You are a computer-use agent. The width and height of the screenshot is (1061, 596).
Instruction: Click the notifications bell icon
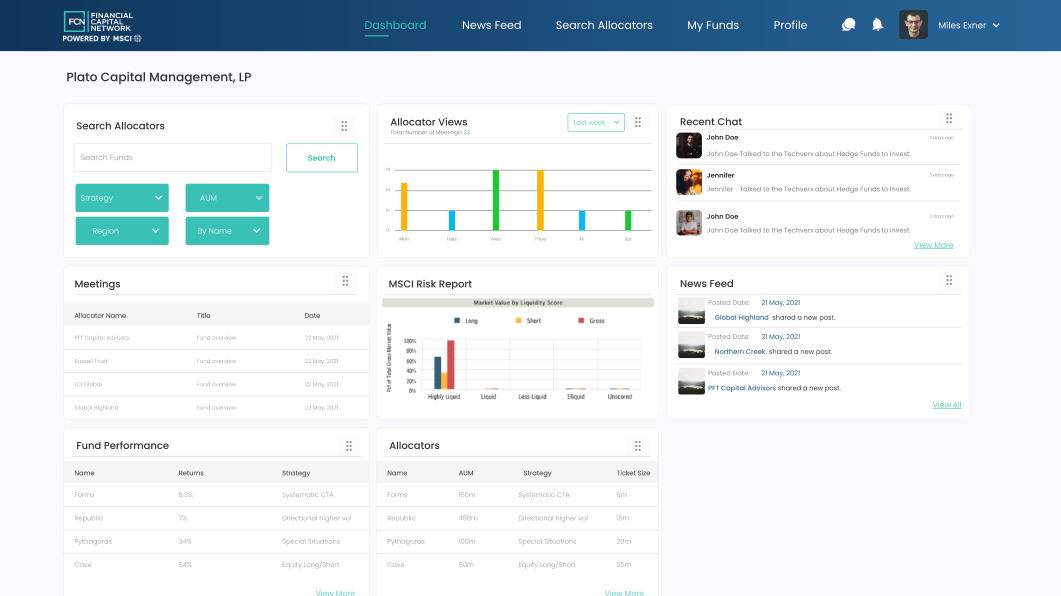(877, 25)
